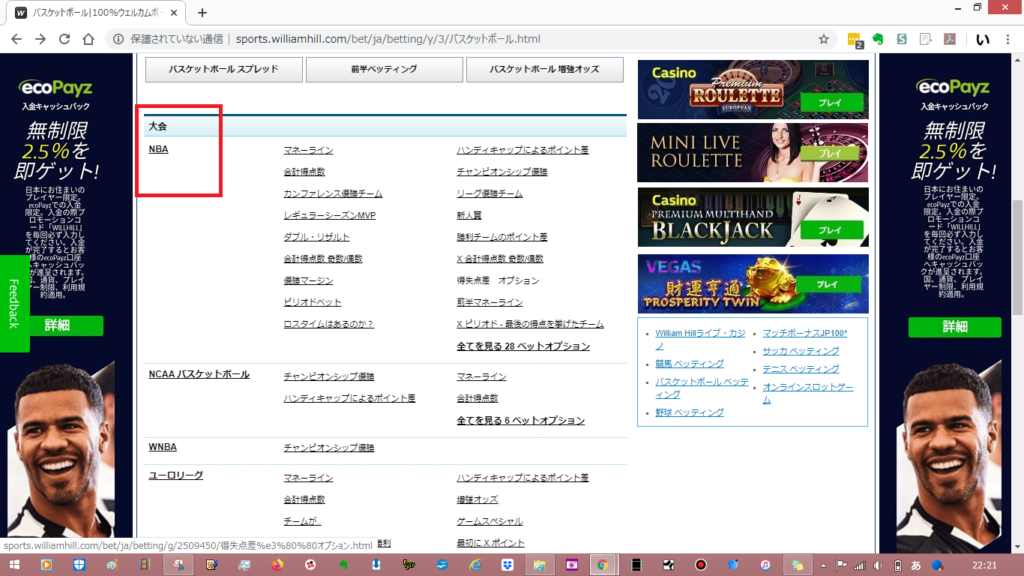Screen dimensions: 1024x576
Task: Open the テニス ベッティング link
Action: (801, 369)
